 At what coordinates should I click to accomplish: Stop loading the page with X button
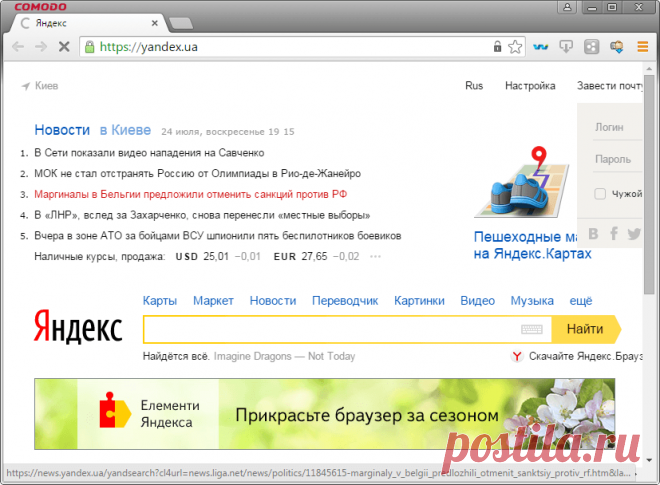coord(64,46)
